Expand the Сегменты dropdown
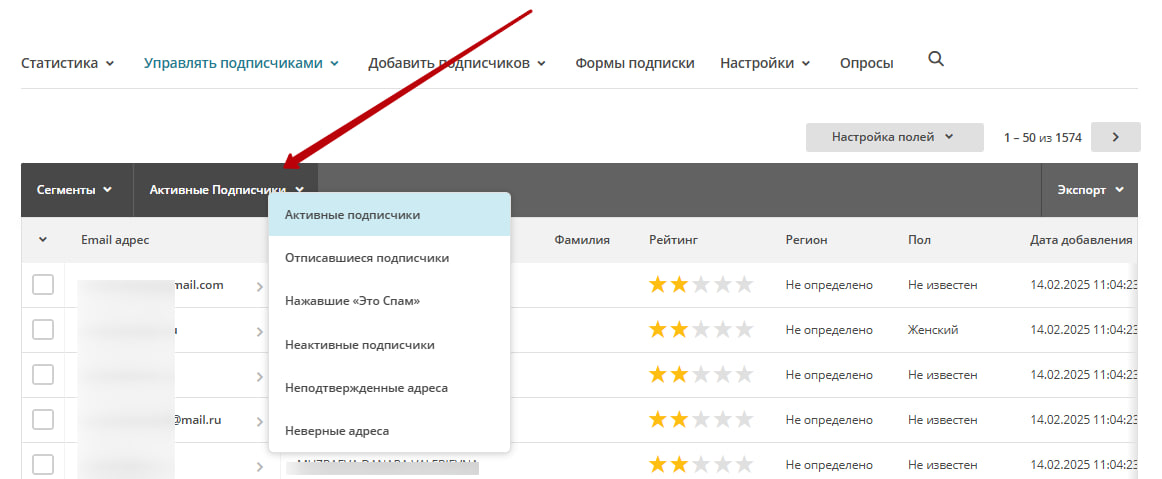 pos(75,190)
